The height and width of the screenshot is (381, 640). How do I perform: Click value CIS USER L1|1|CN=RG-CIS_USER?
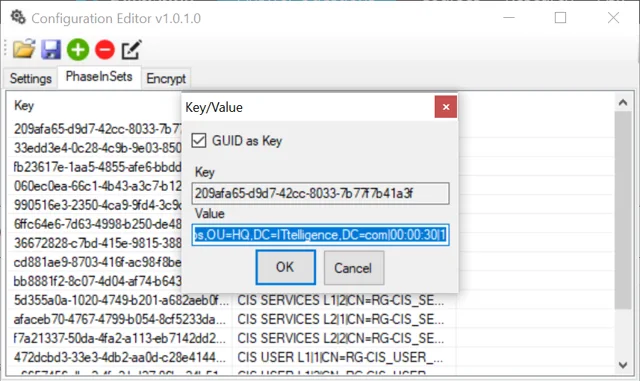tap(341, 357)
